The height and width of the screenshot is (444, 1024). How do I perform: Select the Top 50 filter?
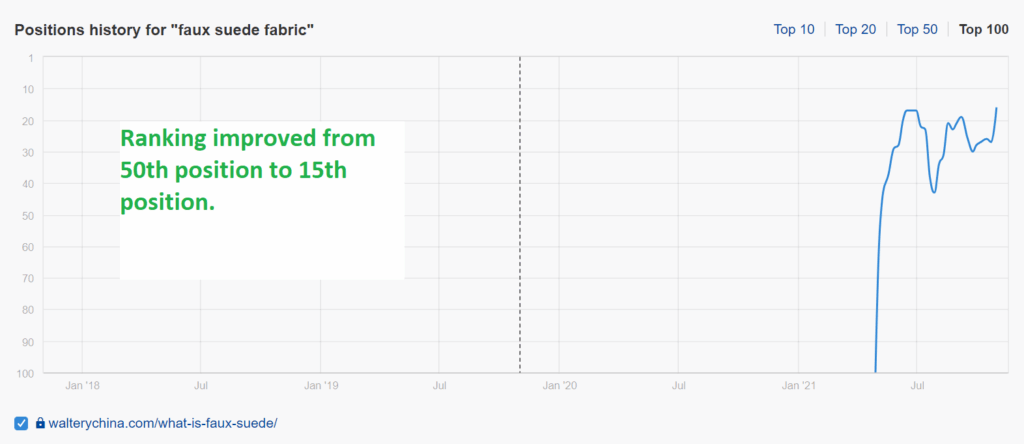[917, 29]
